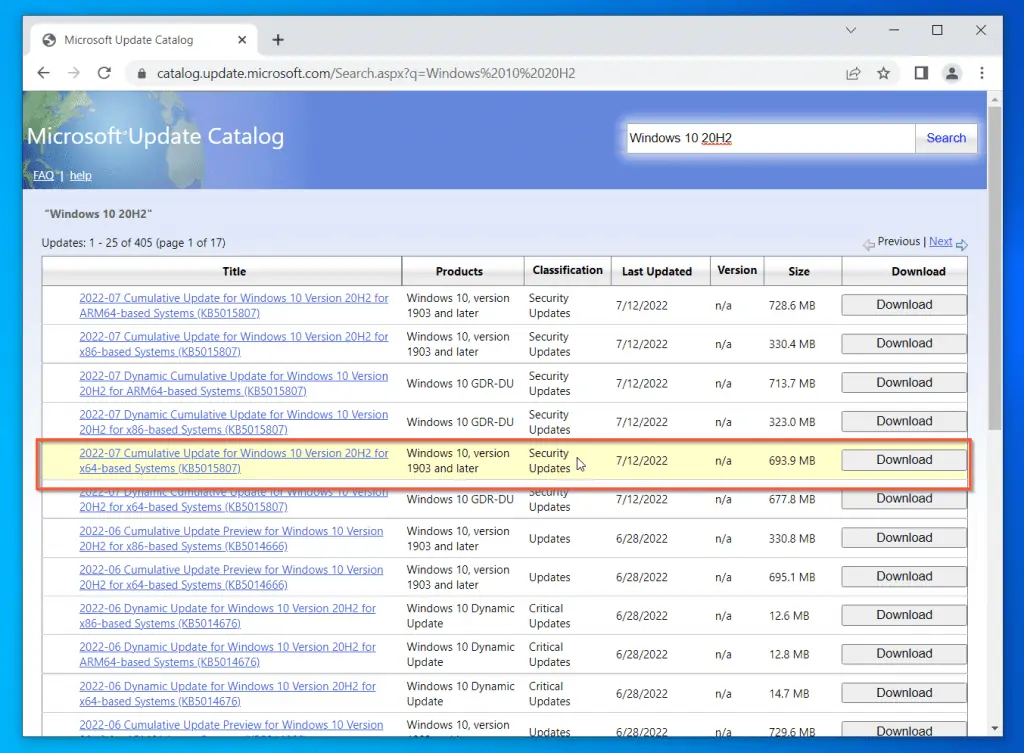This screenshot has height=753, width=1024.
Task: Open 2022-07 Cumulative Update ARM64 KB5015807 link
Action: click(234, 305)
